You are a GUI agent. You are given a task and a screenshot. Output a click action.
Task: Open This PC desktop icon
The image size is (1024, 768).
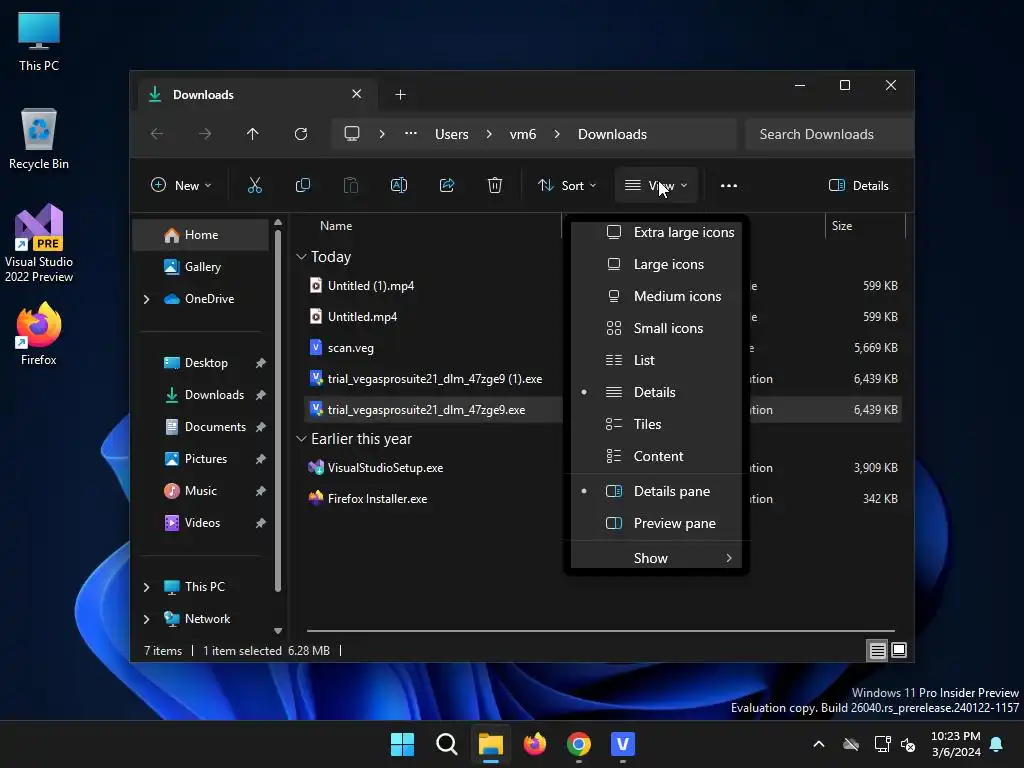click(x=39, y=42)
